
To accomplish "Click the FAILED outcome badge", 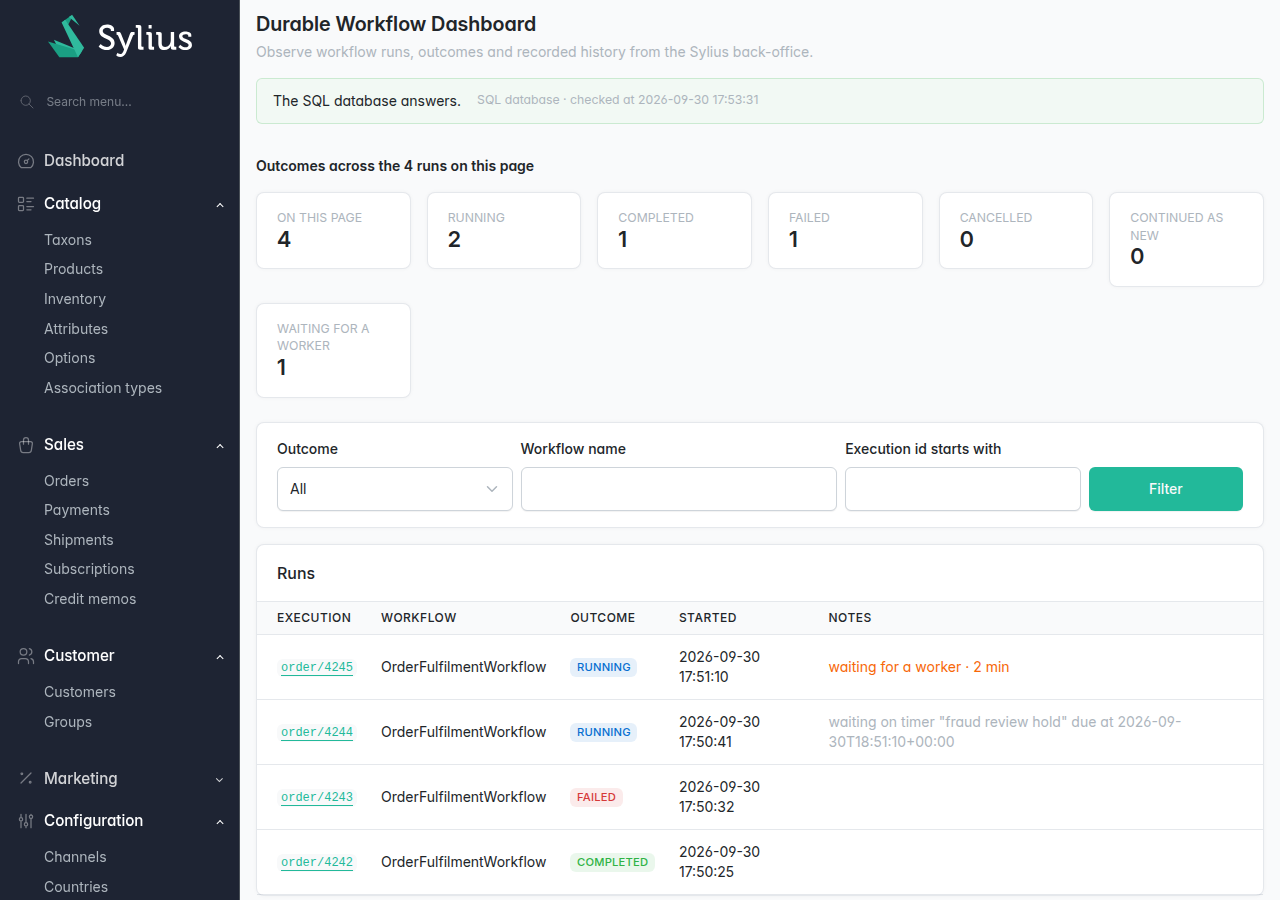I will coord(597,797).
